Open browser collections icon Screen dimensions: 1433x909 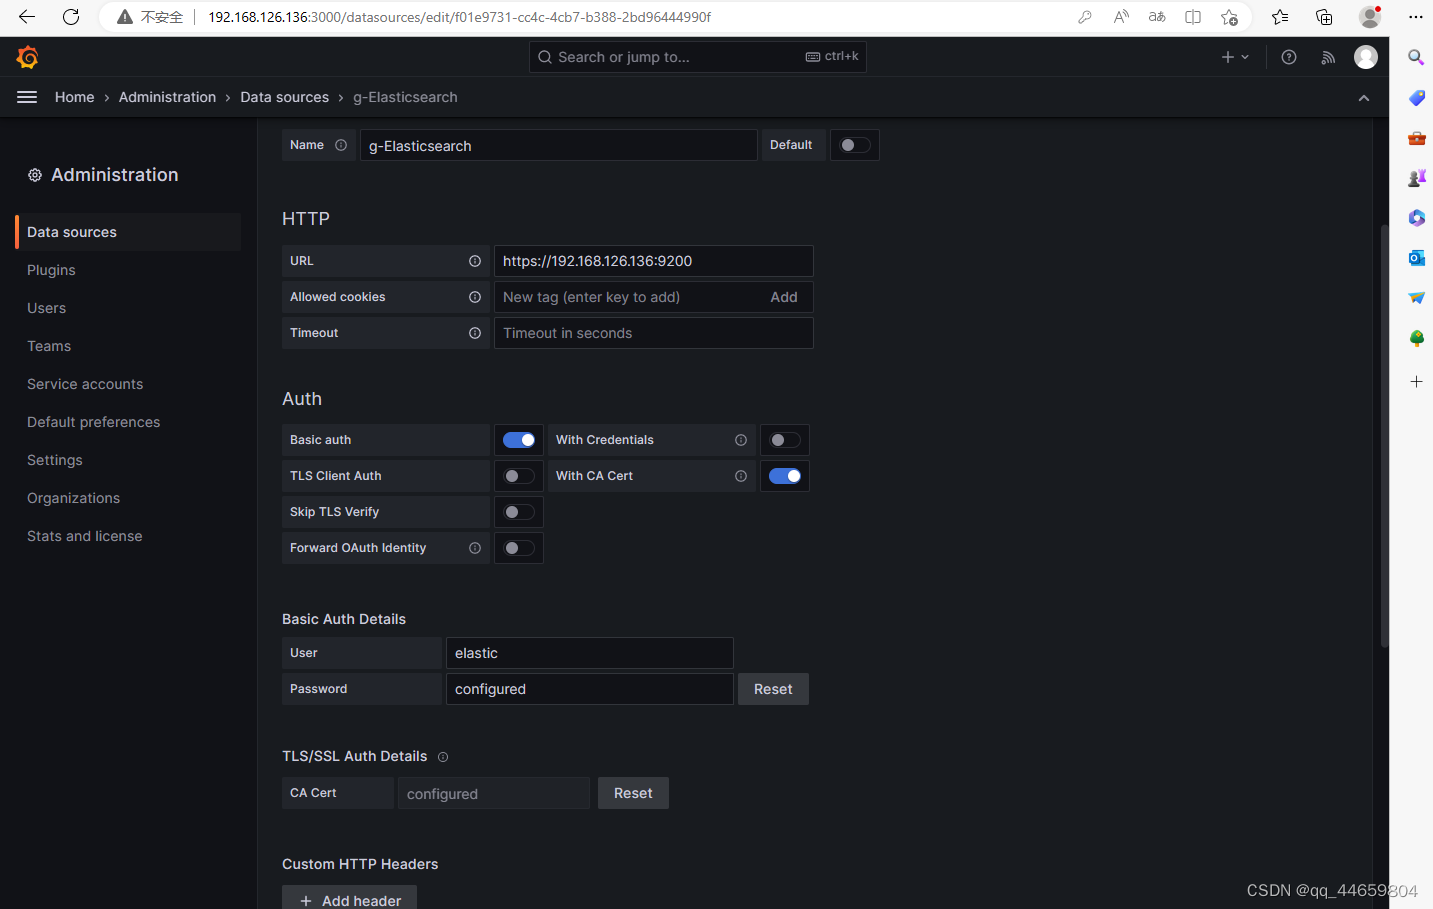(1324, 17)
